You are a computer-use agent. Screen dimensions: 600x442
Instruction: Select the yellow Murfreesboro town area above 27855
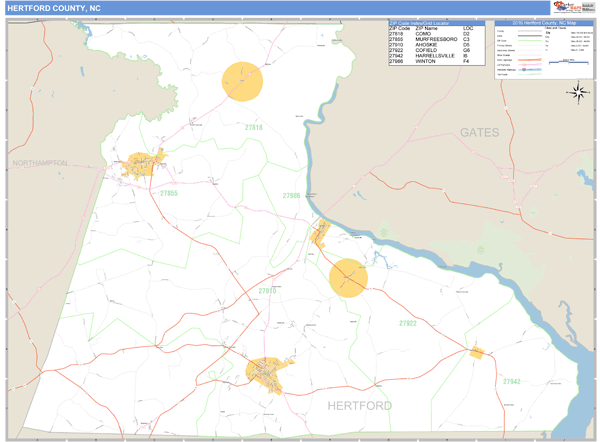[142, 165]
